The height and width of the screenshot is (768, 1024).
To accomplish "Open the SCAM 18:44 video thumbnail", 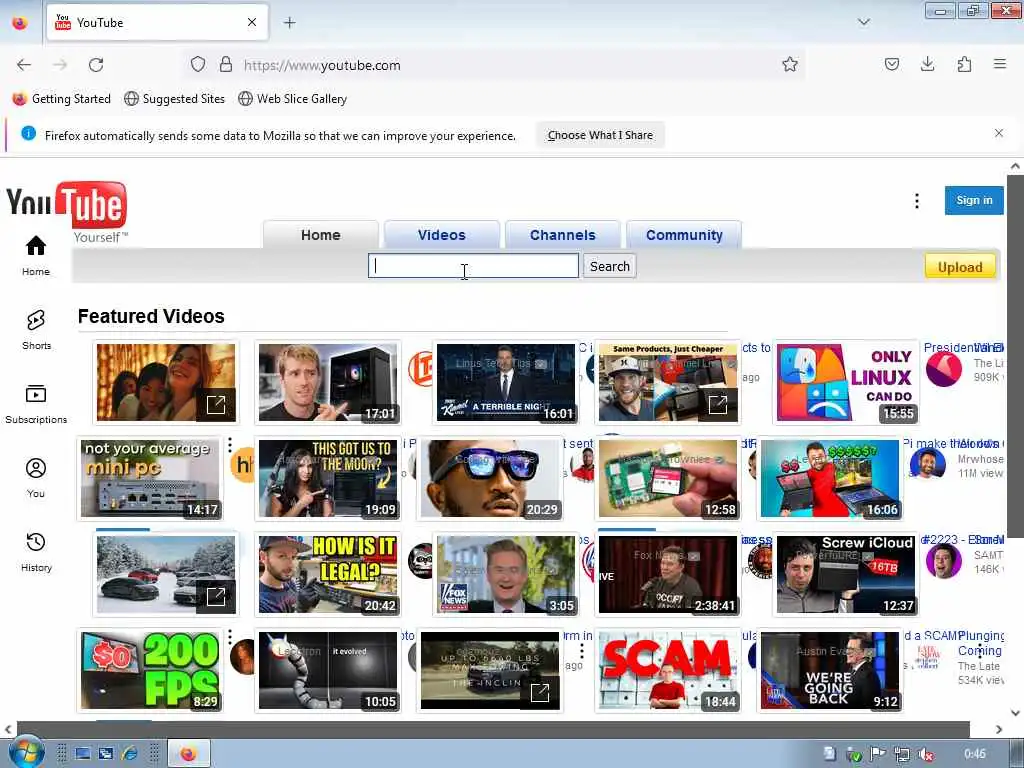I will [x=667, y=671].
